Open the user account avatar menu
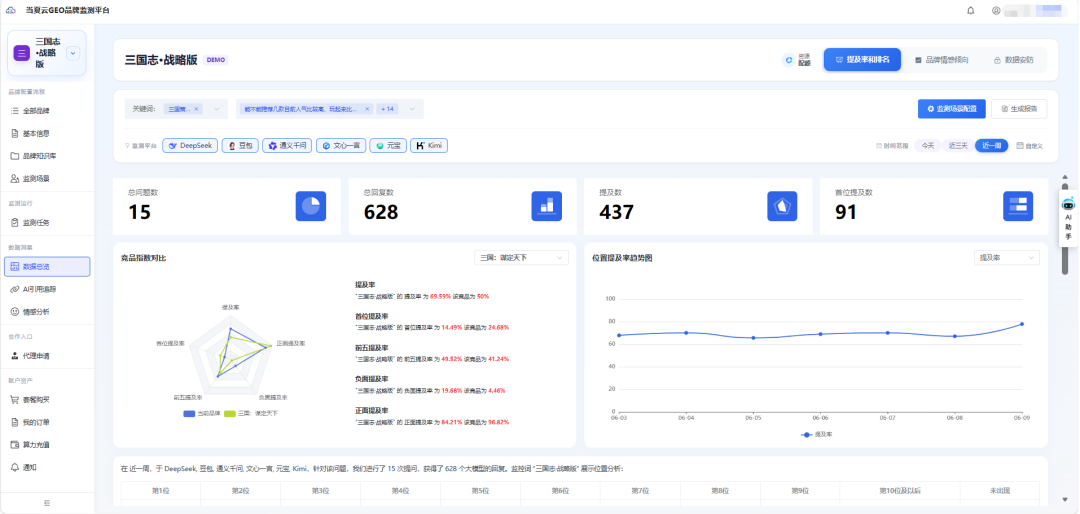Image resolution: width=1080 pixels, height=514 pixels. 996,10
